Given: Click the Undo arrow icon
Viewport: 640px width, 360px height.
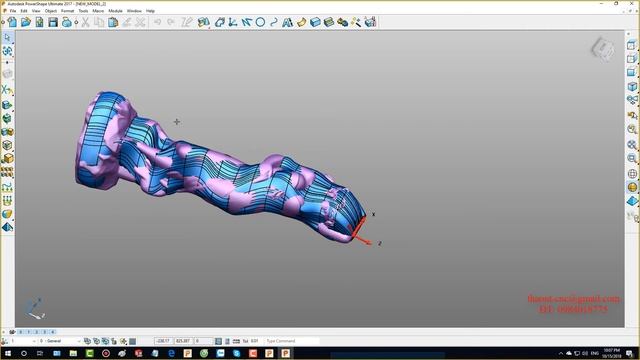Looking at the screenshot, I should coord(157,22).
